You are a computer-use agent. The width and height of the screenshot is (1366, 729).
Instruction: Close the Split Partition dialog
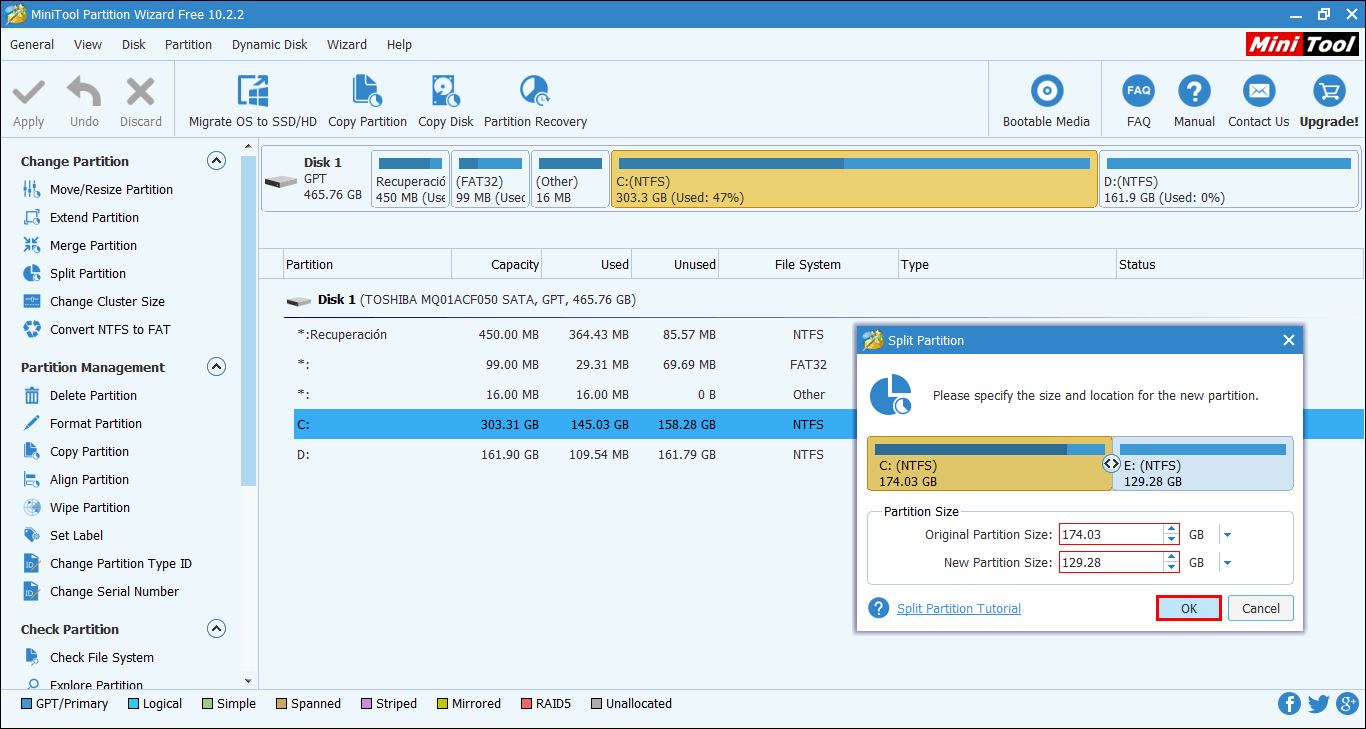click(1288, 340)
